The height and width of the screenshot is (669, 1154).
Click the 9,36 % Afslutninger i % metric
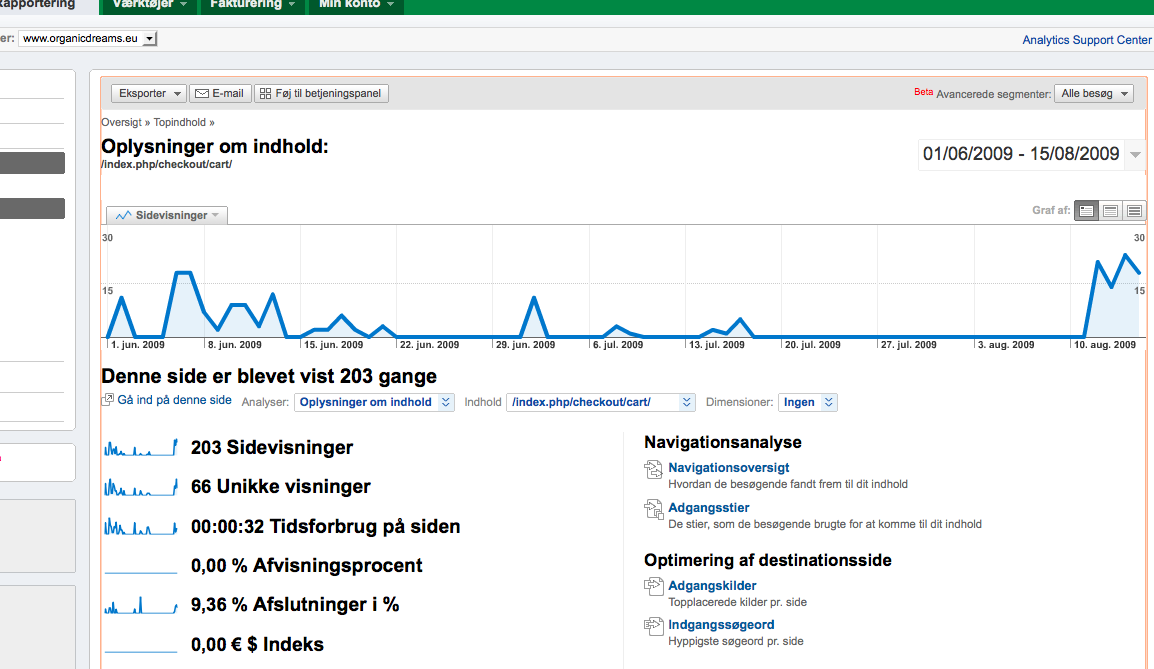[294, 605]
